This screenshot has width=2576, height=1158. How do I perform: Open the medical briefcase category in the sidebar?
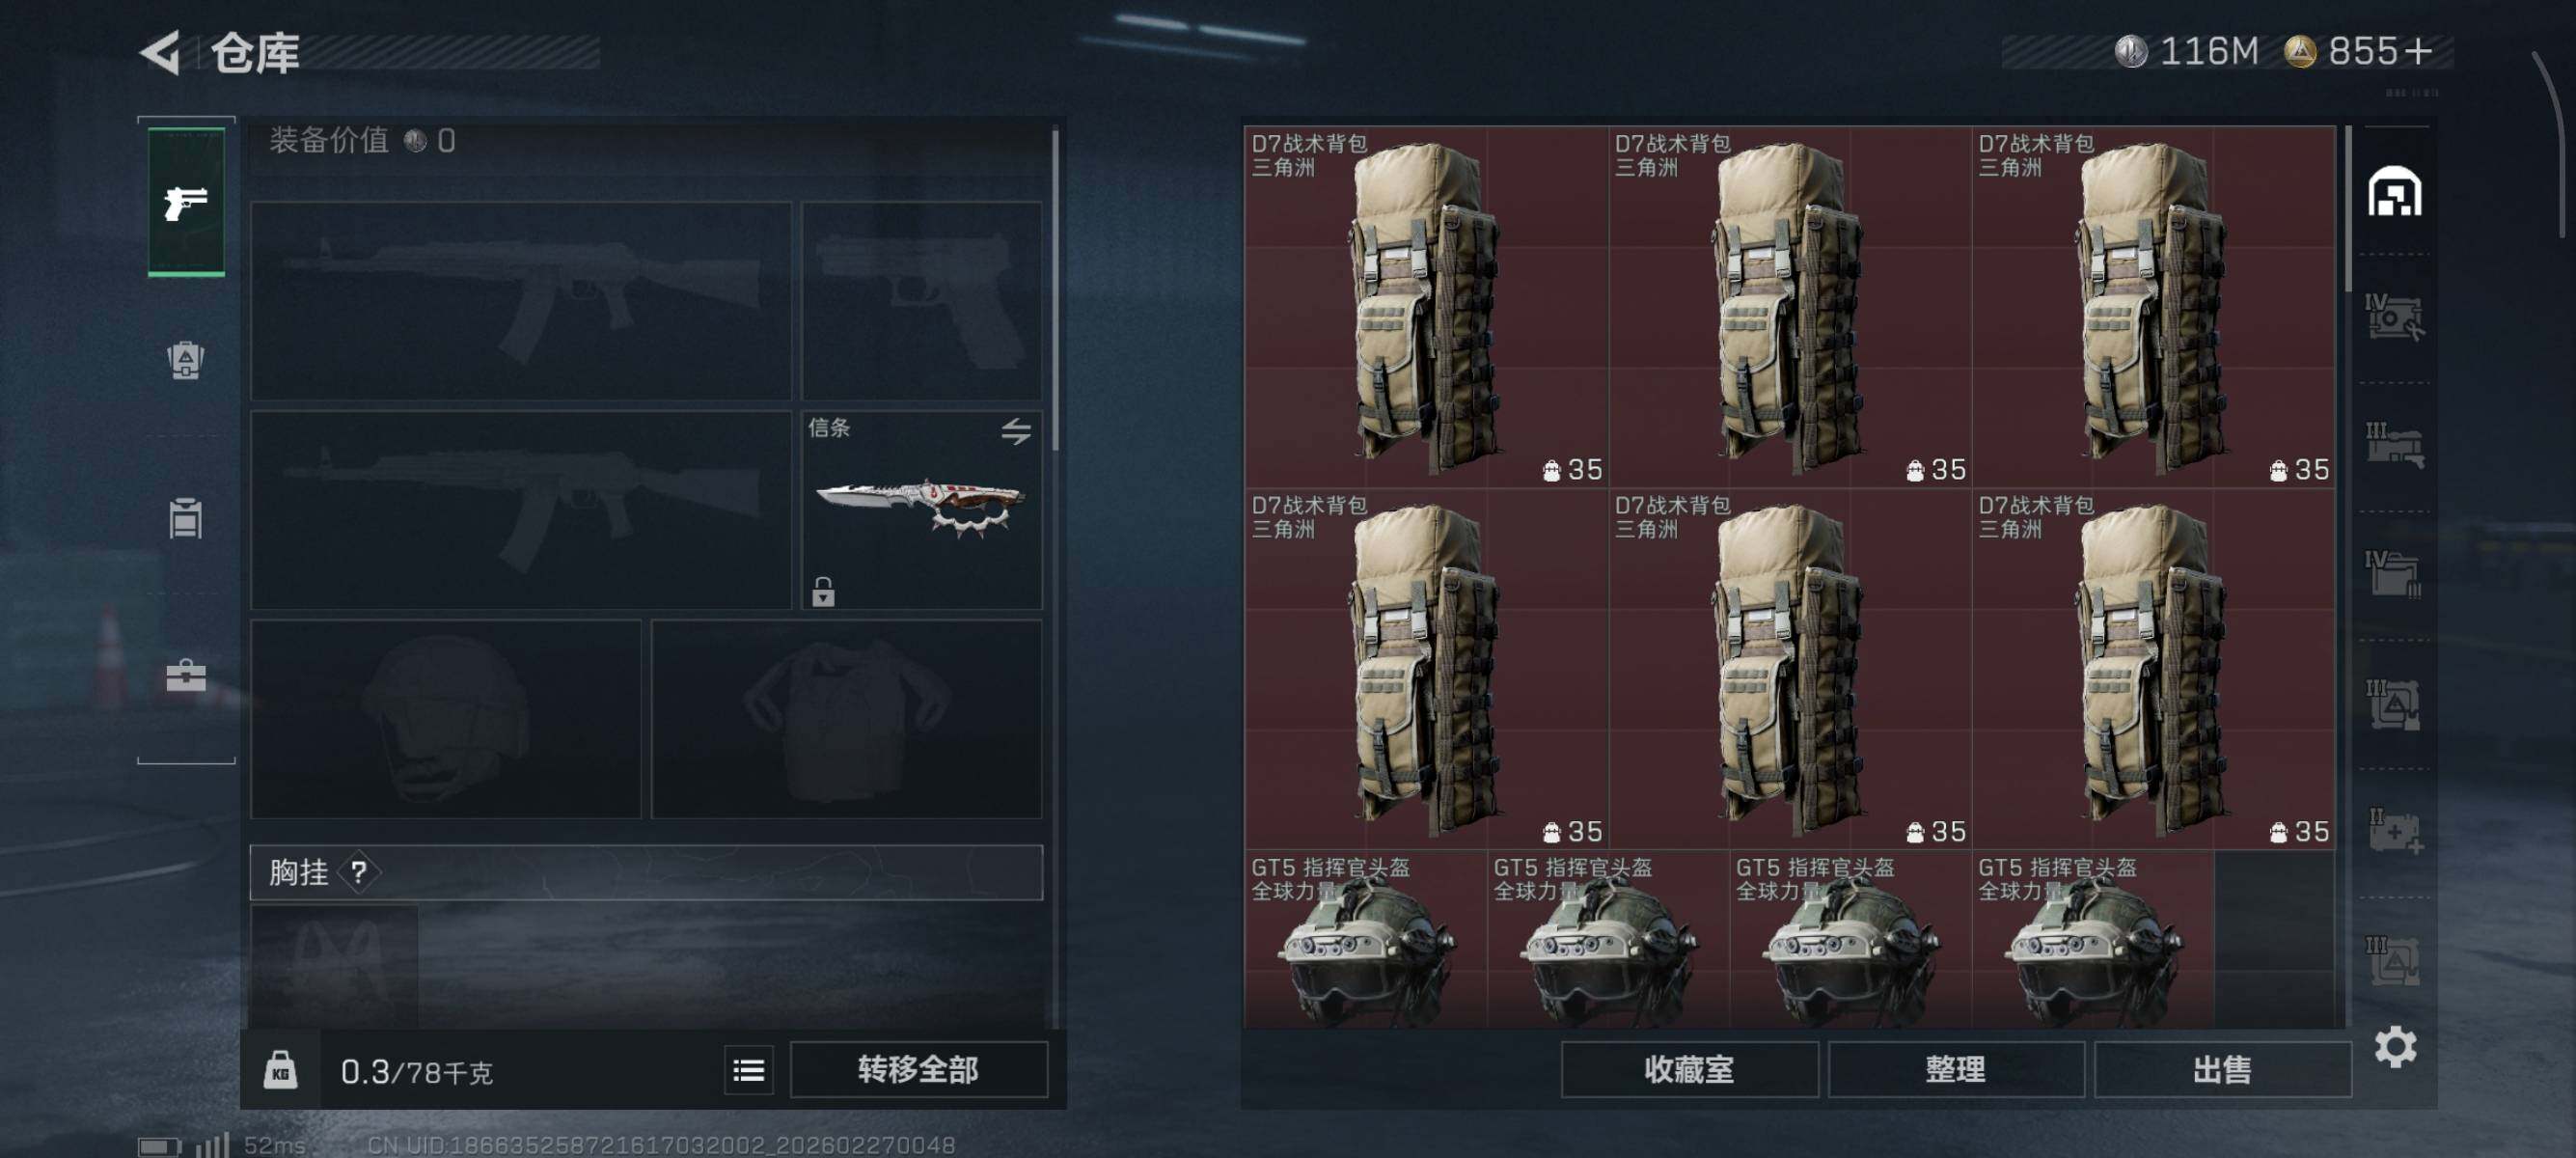[186, 676]
